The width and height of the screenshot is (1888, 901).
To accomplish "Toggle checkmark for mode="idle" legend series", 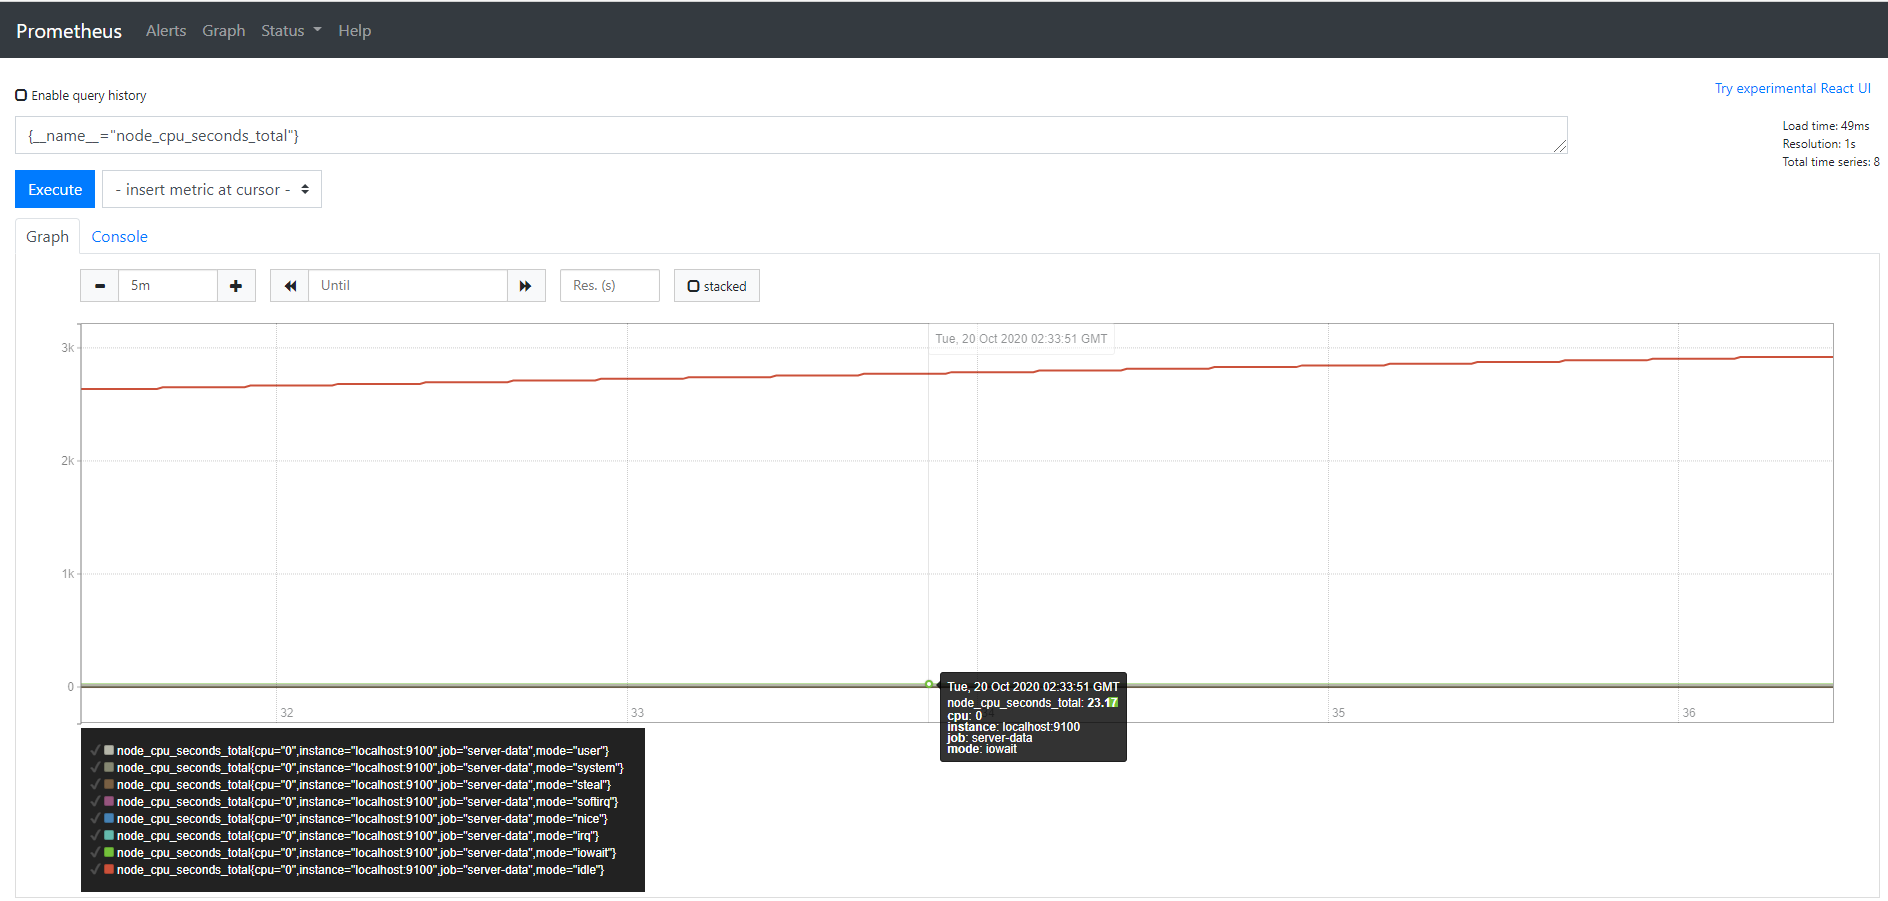I will [96, 870].
